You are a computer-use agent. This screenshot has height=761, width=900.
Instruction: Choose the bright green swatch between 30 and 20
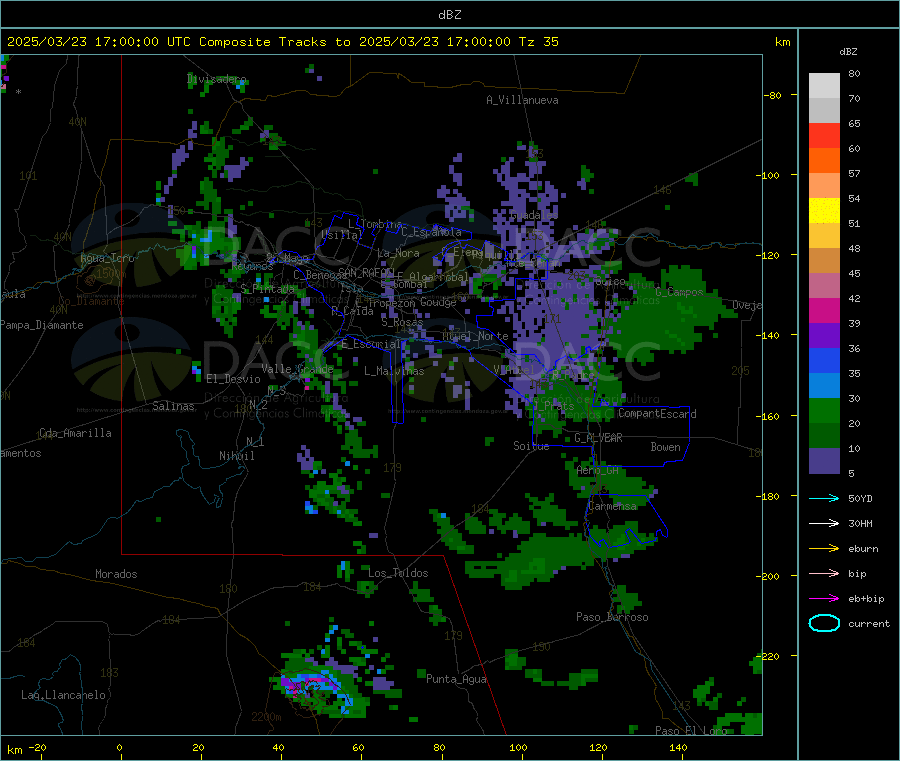(824, 410)
